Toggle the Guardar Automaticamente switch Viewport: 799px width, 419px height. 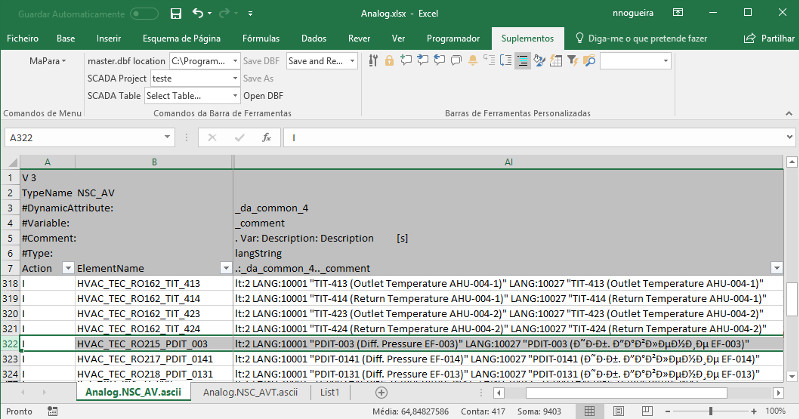[144, 14]
